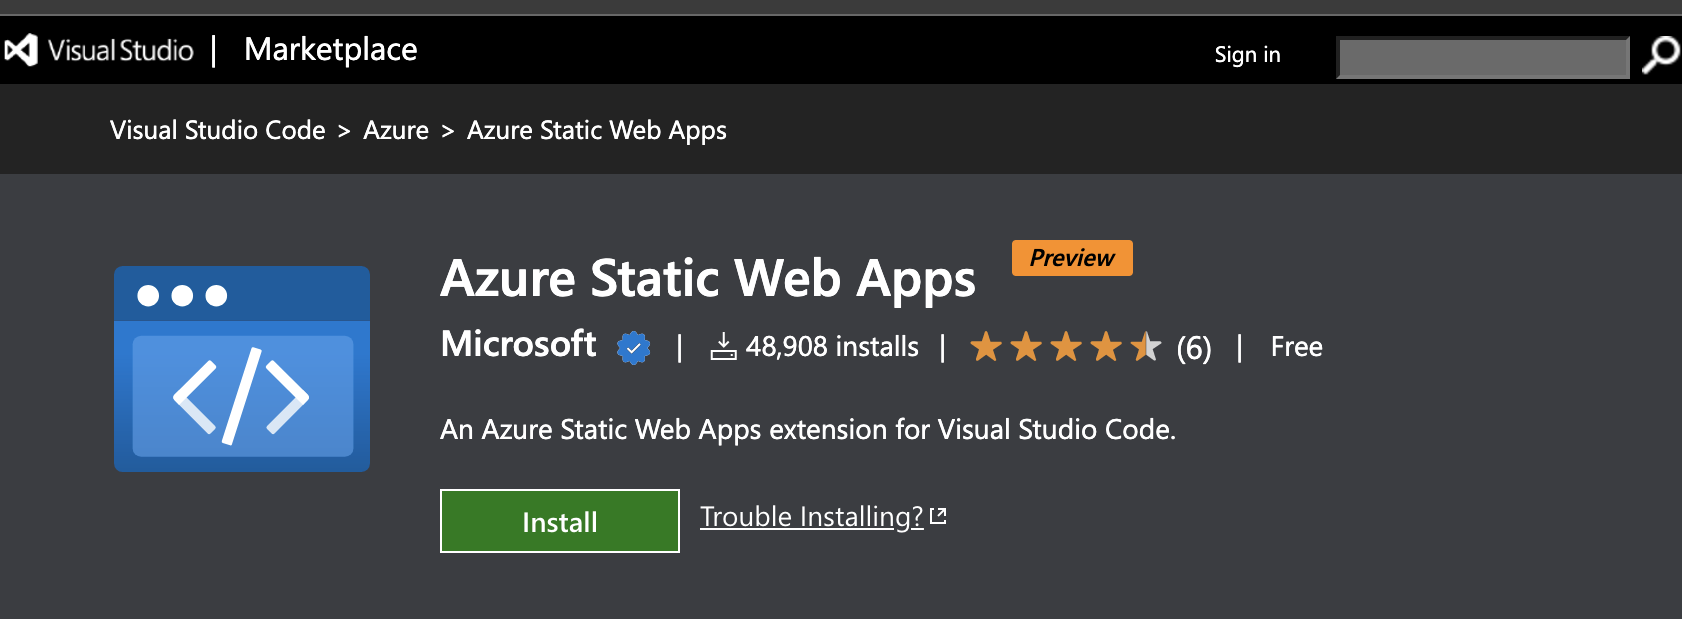
Task: Open the Trouble Installing? link
Action: [812, 517]
